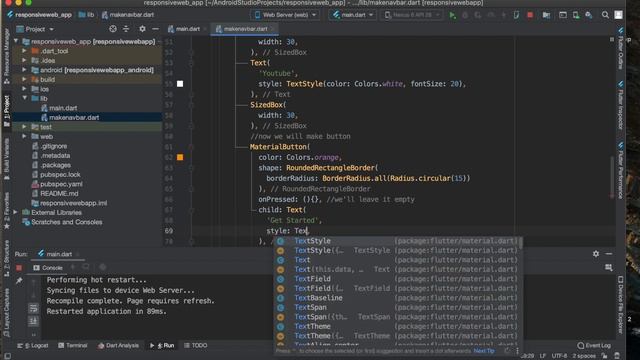Toggle the Structure side tab

click(x=7, y=258)
